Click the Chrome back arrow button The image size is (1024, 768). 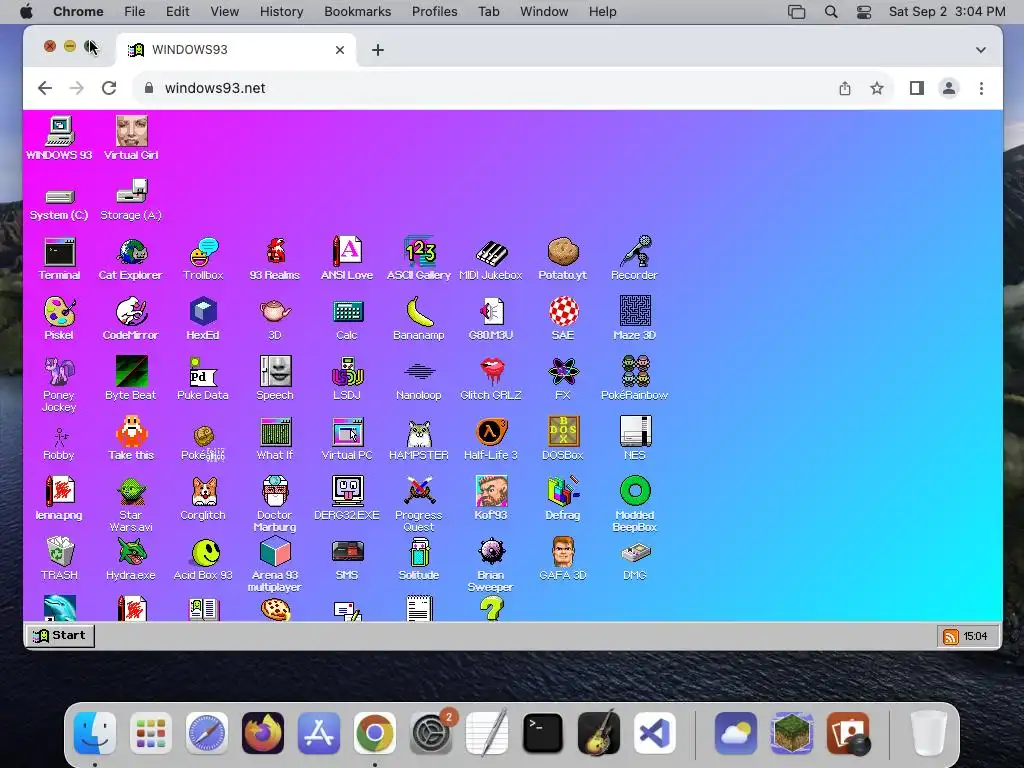click(x=44, y=88)
